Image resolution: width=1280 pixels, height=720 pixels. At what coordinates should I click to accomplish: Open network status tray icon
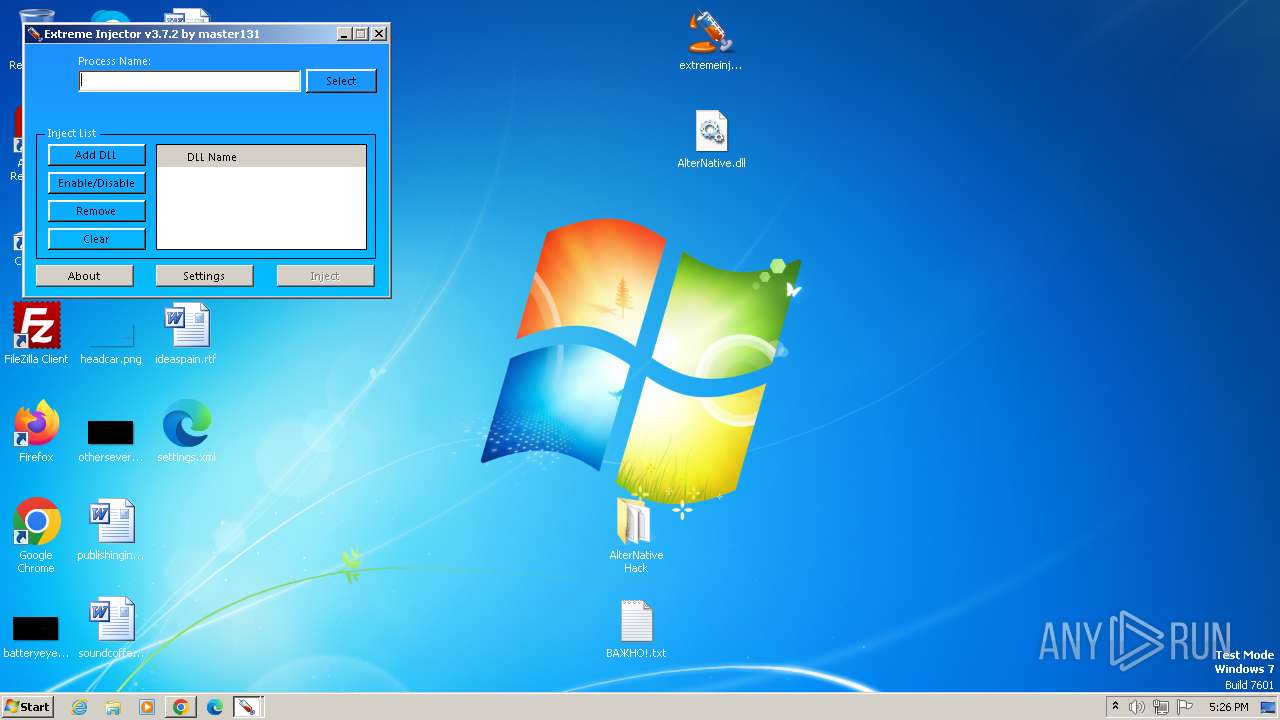(x=1161, y=707)
